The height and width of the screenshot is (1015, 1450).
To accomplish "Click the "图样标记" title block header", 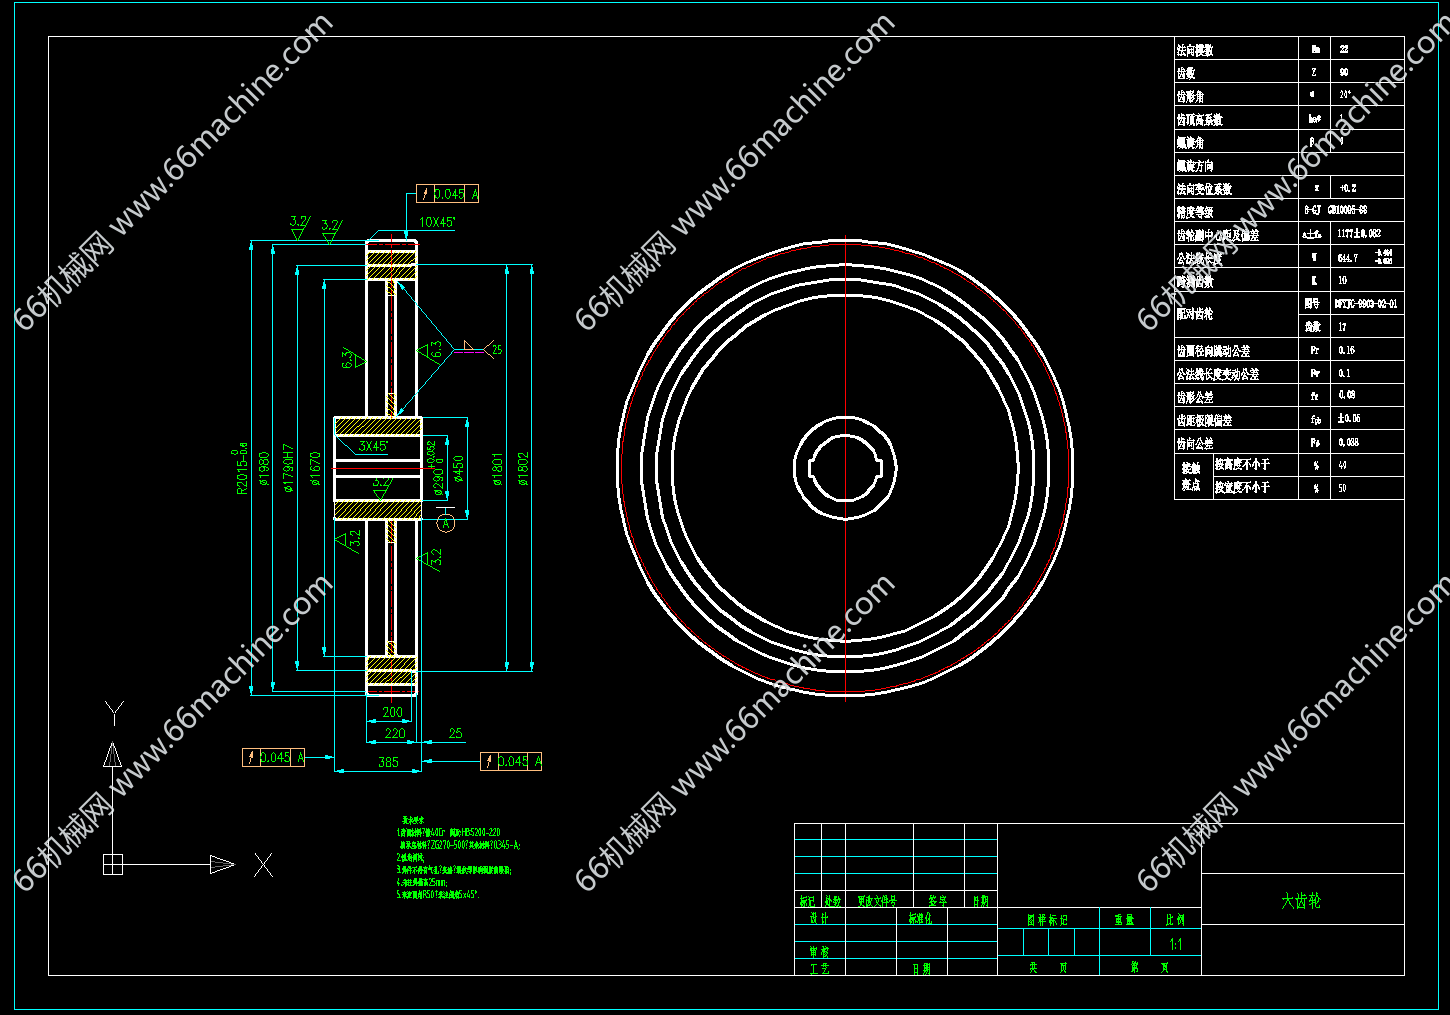I will 1047,919.
